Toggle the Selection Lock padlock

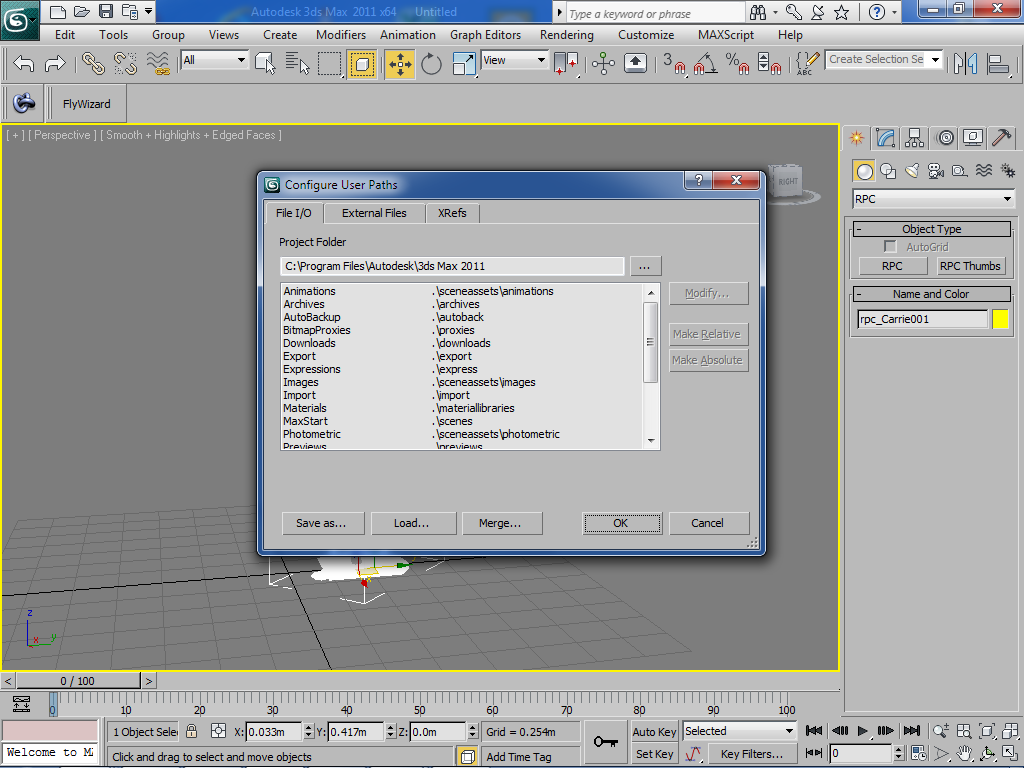pyautogui.click(x=191, y=731)
